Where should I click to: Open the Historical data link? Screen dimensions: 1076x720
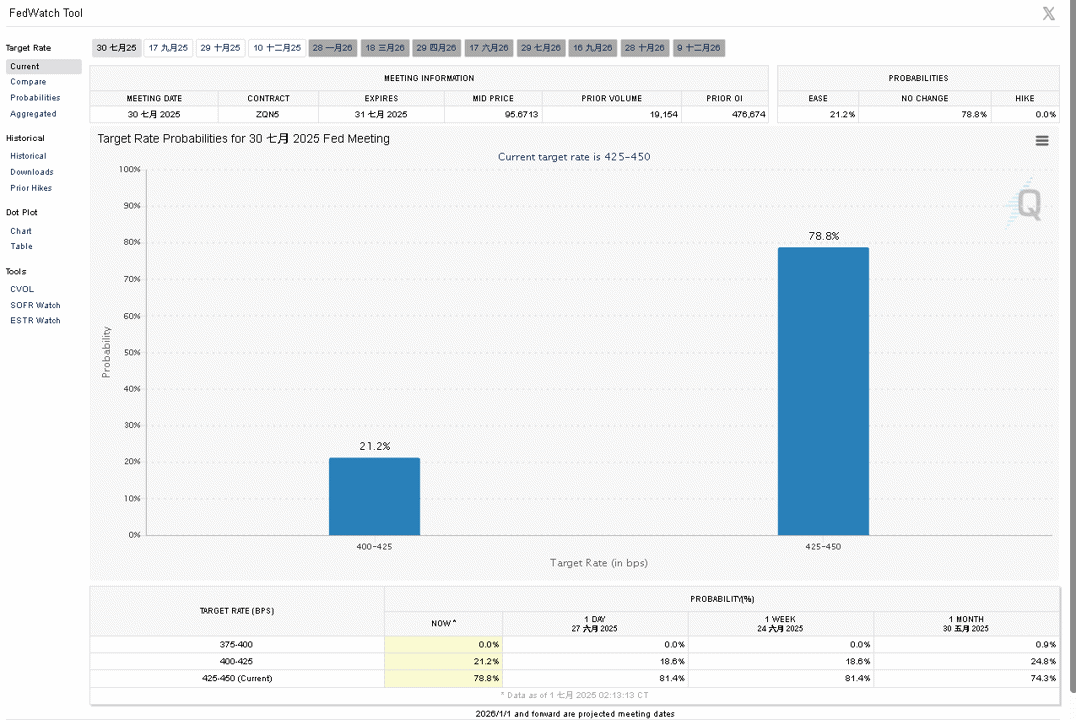28,156
